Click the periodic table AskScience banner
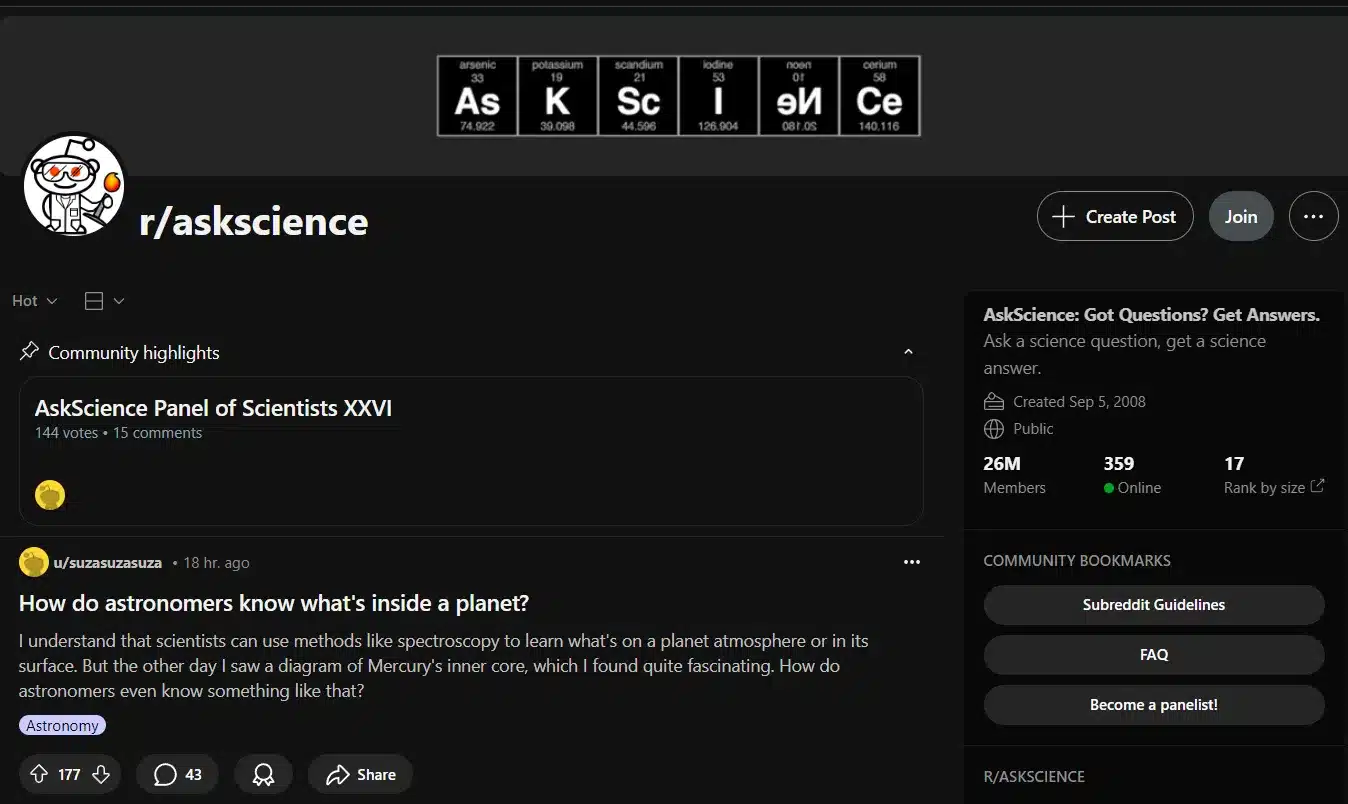 pos(678,96)
